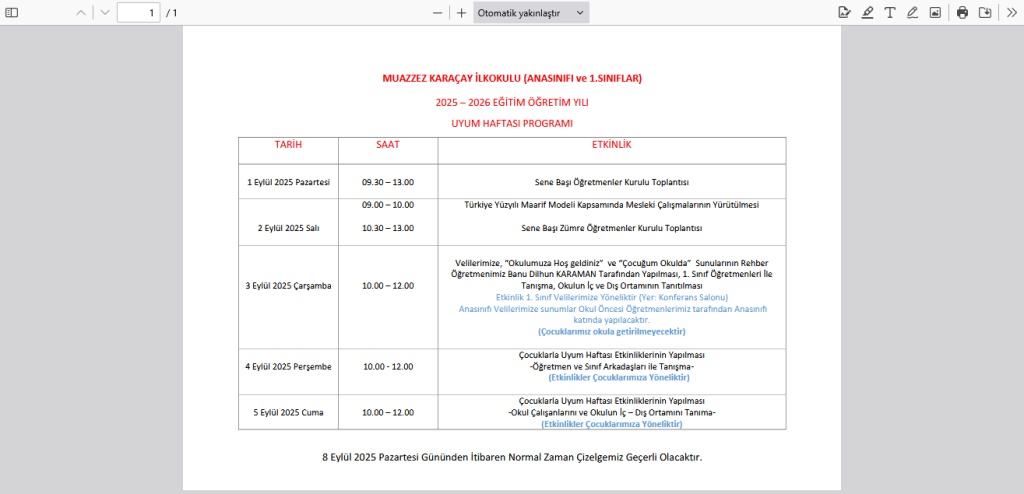
Task: Save the PDF with download icon
Action: pos(985,13)
